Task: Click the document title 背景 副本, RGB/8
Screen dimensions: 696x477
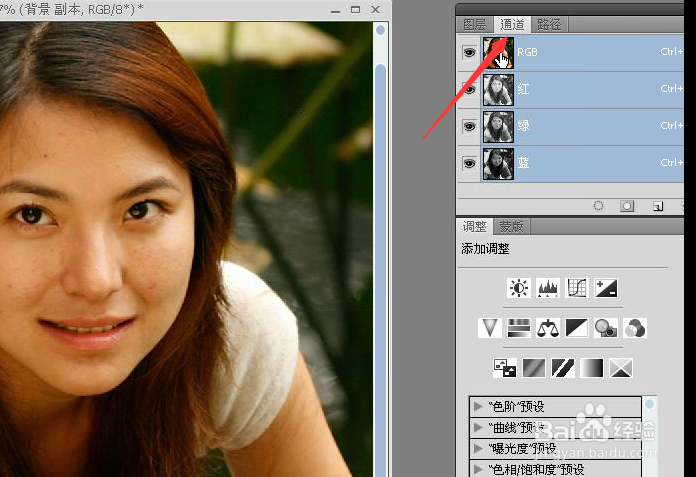Action: pyautogui.click(x=79, y=9)
